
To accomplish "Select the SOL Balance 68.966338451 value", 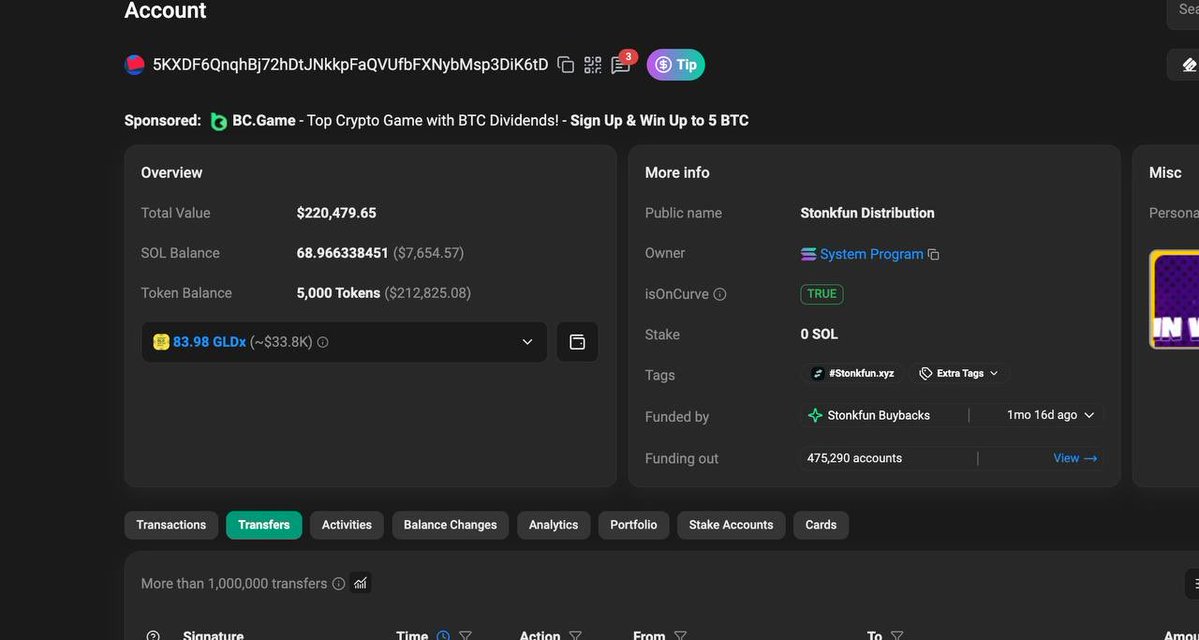I will [x=343, y=253].
